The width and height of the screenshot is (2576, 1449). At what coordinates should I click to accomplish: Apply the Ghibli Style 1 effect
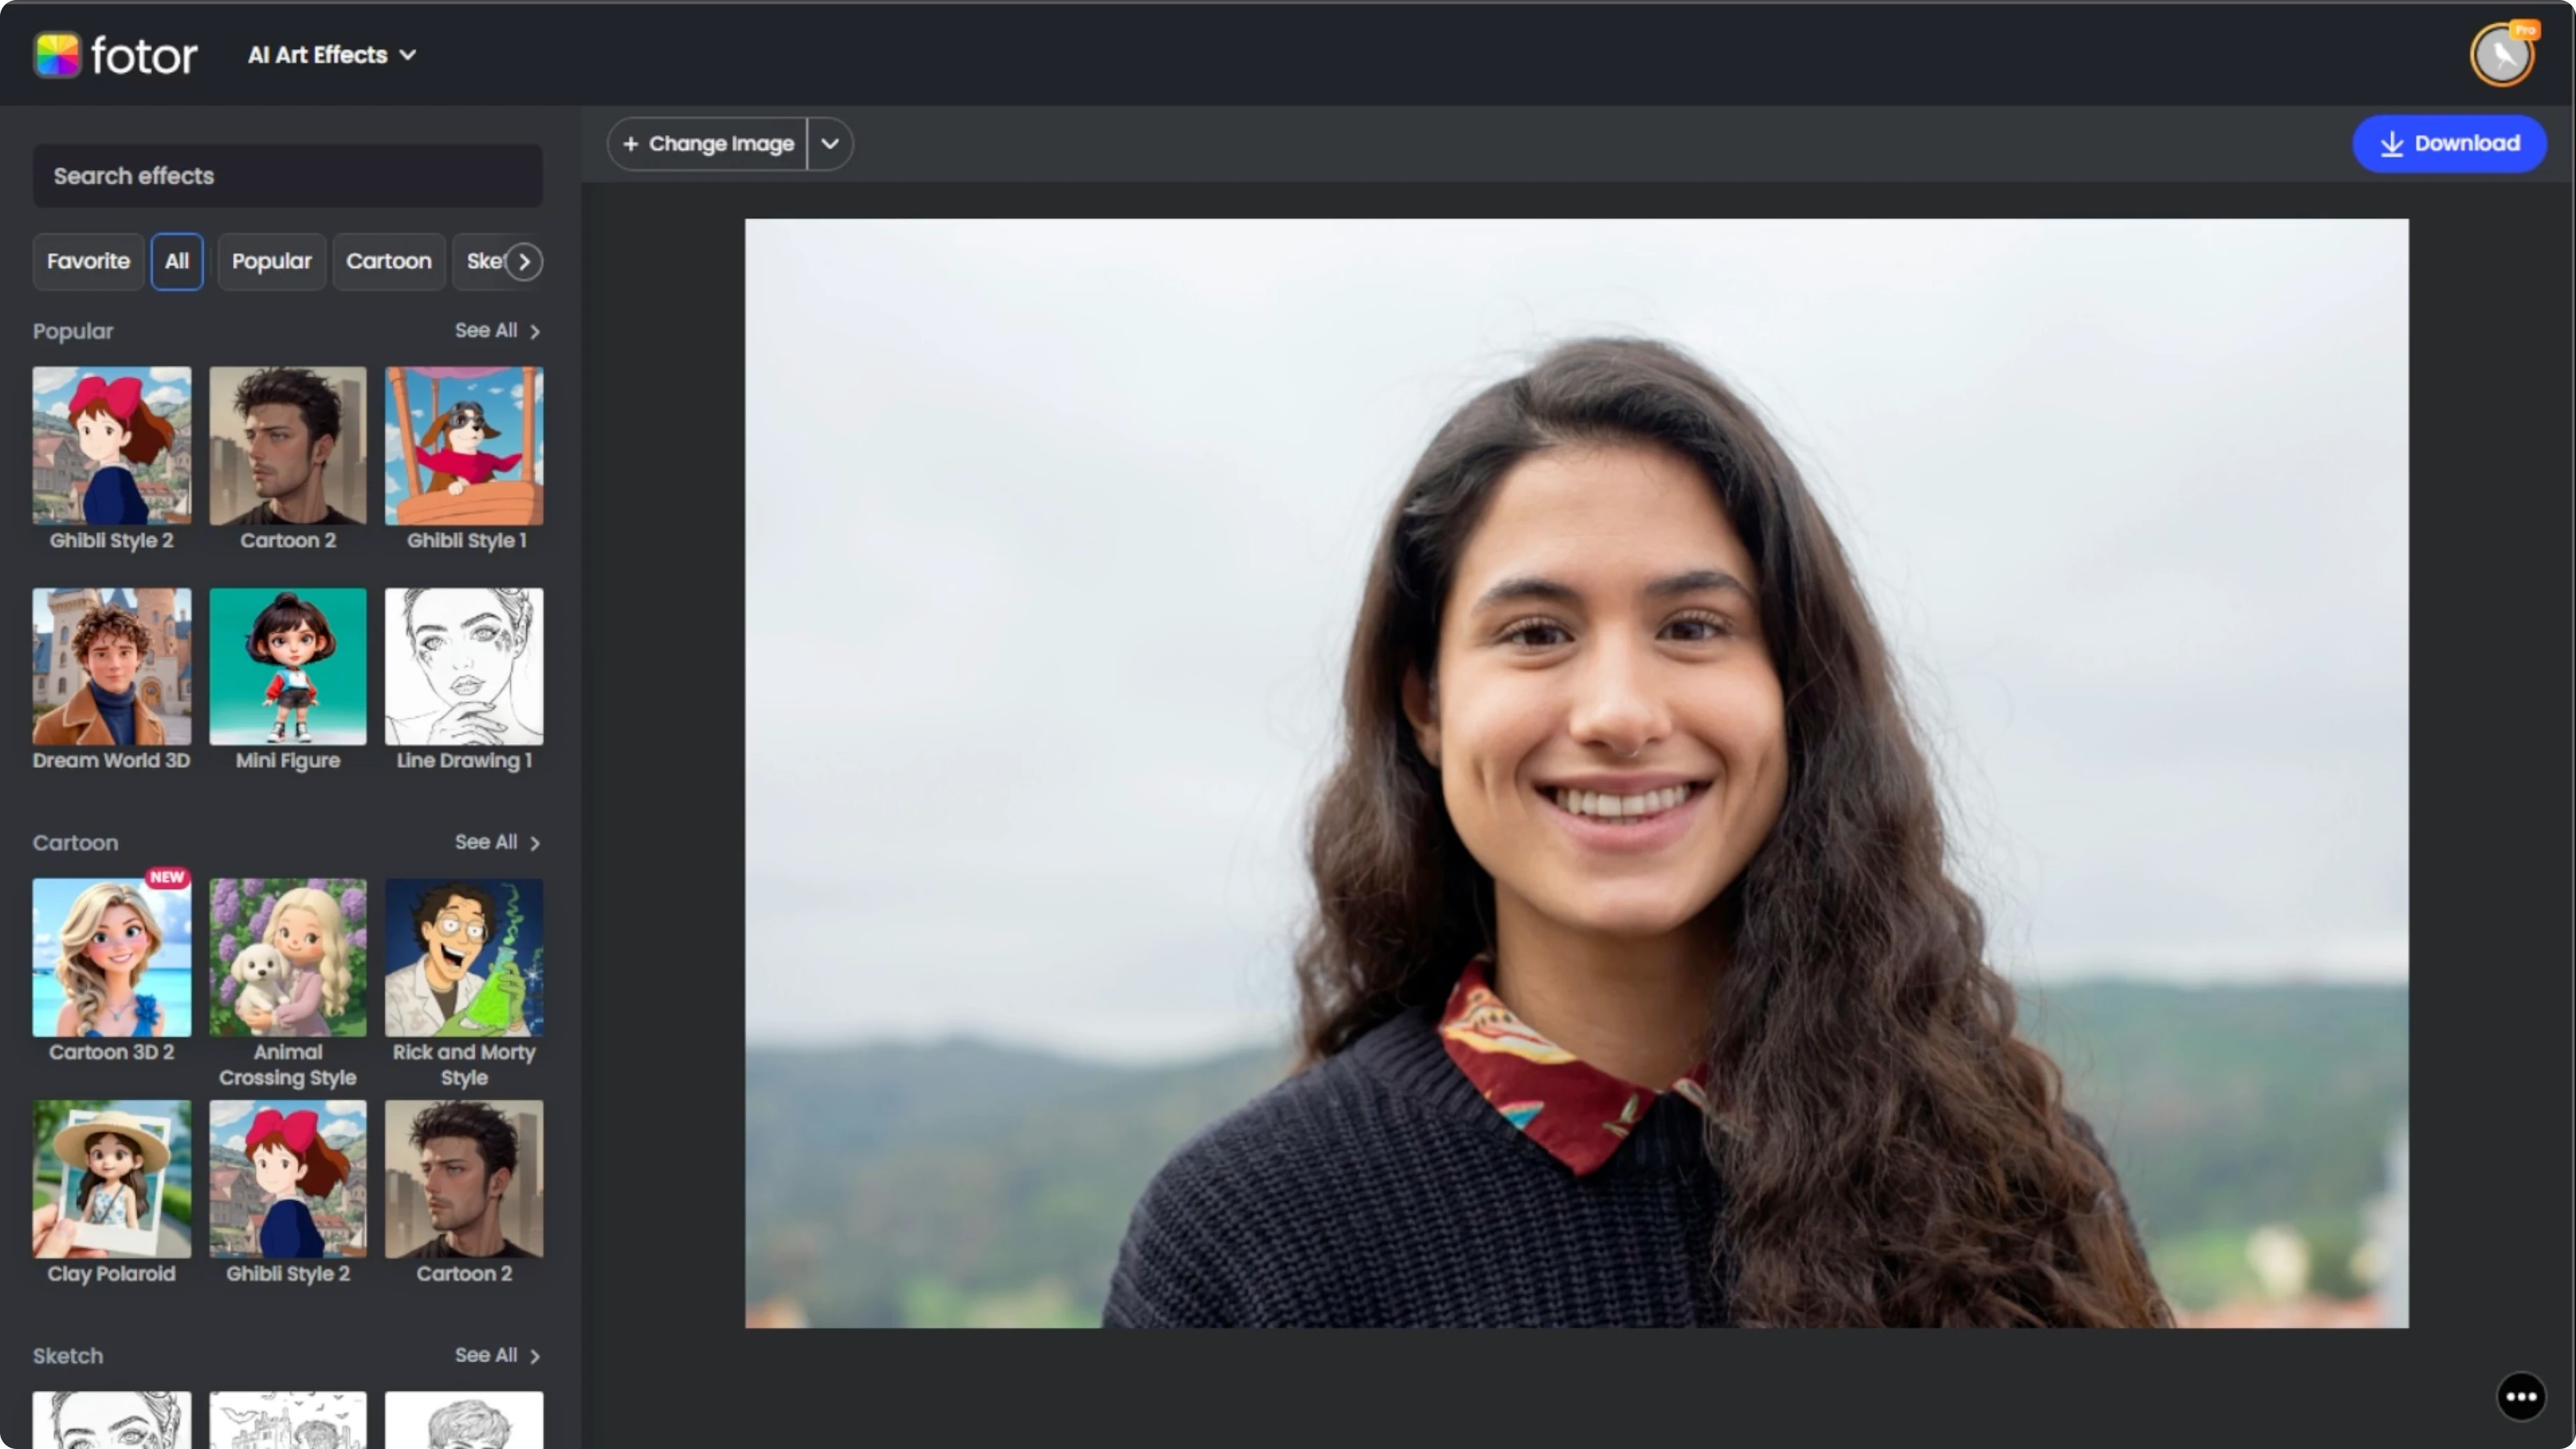click(464, 446)
